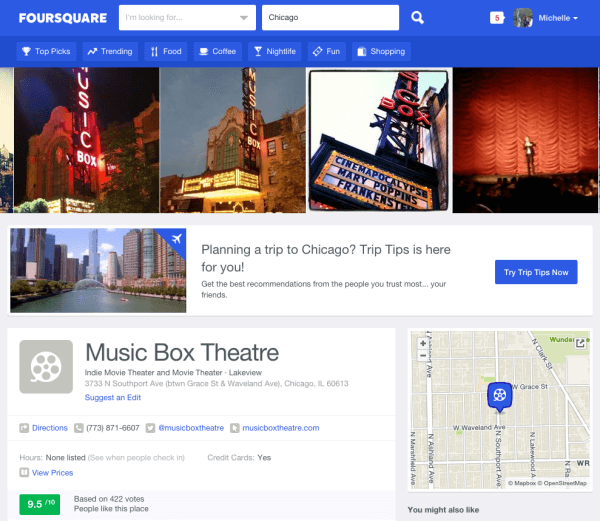Click the website link icon
Screen dimensions: 600x521
pyautogui.click(x=235, y=428)
